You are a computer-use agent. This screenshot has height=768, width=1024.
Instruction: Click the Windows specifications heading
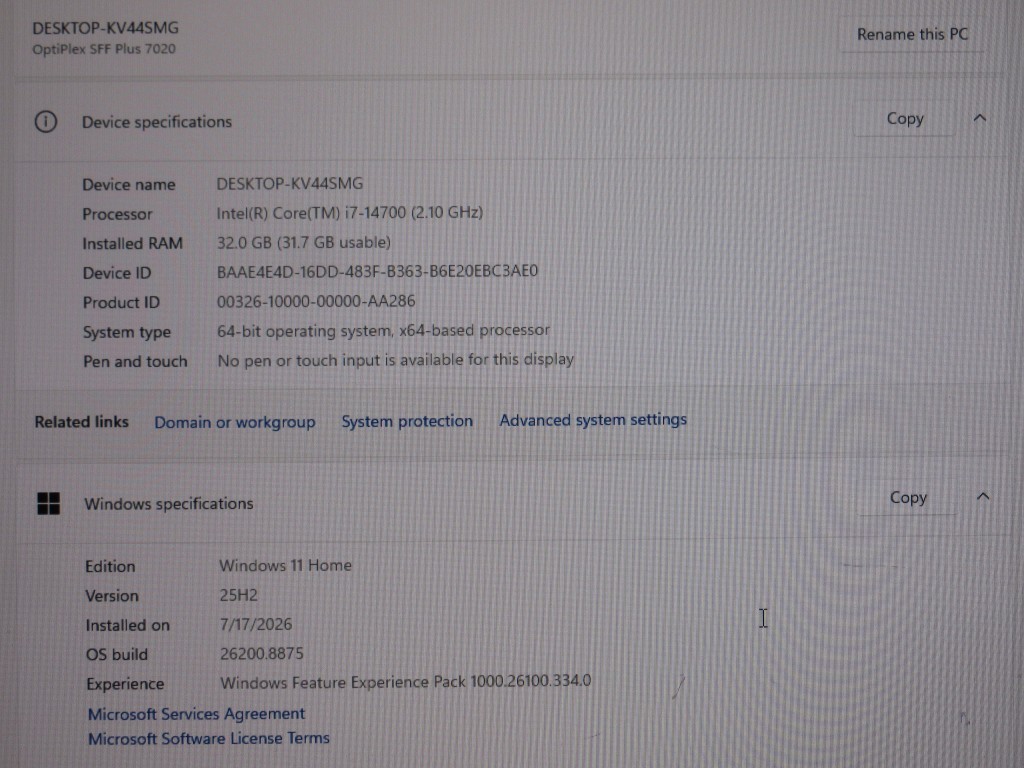click(168, 504)
